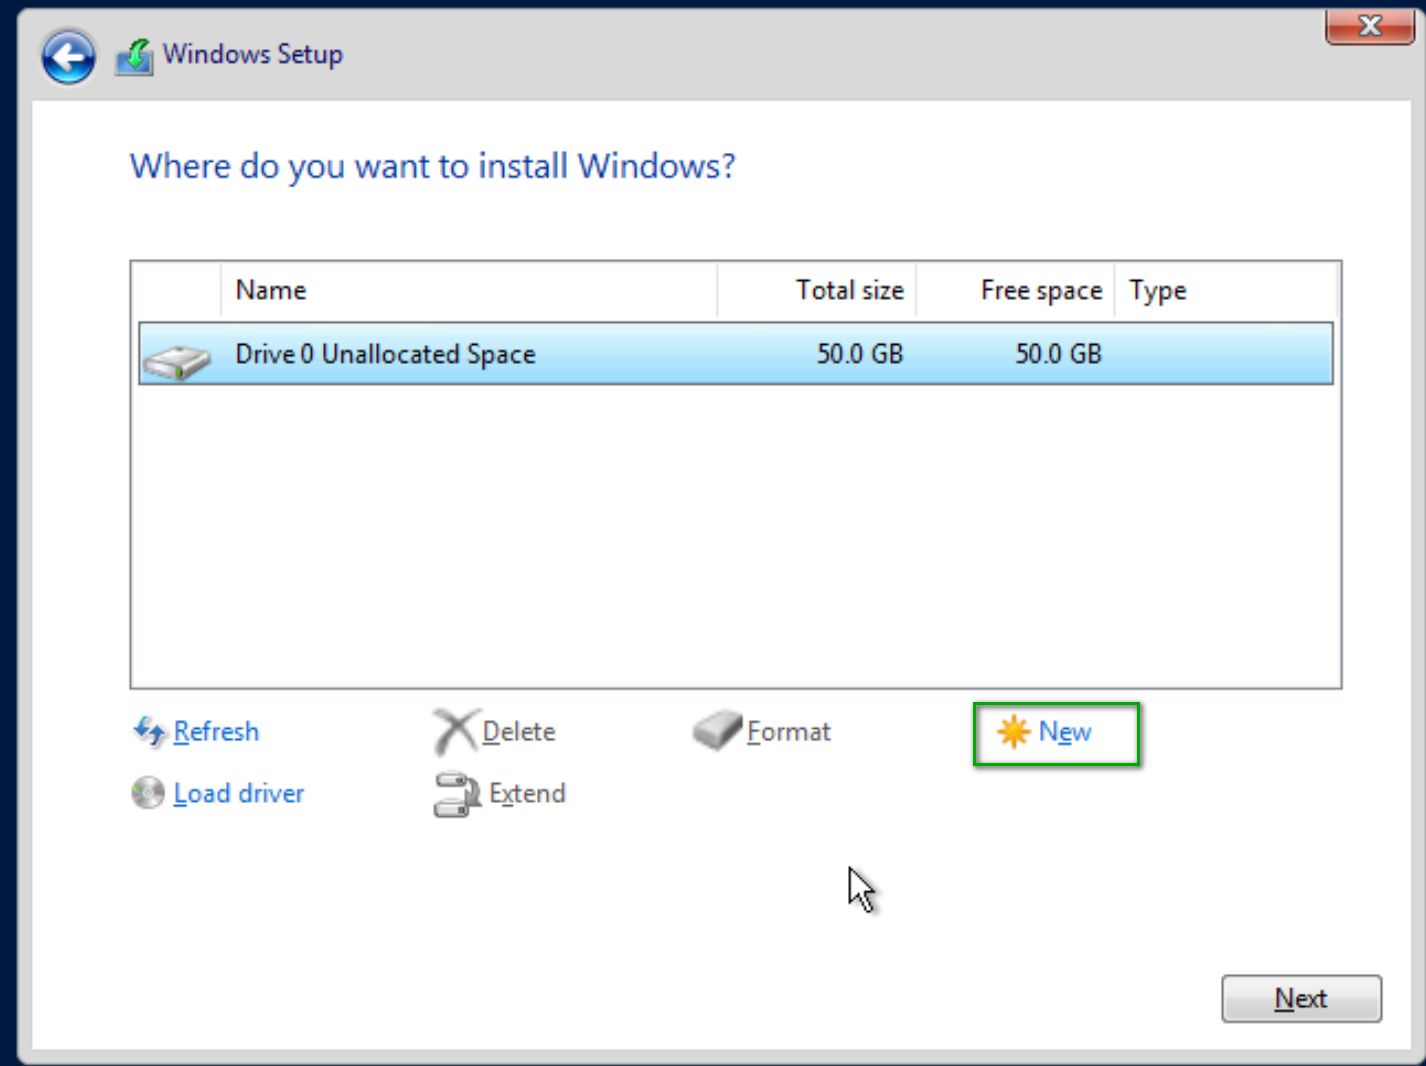Open the Refresh link
Screen dimensions: 1426x1066
[215, 731]
